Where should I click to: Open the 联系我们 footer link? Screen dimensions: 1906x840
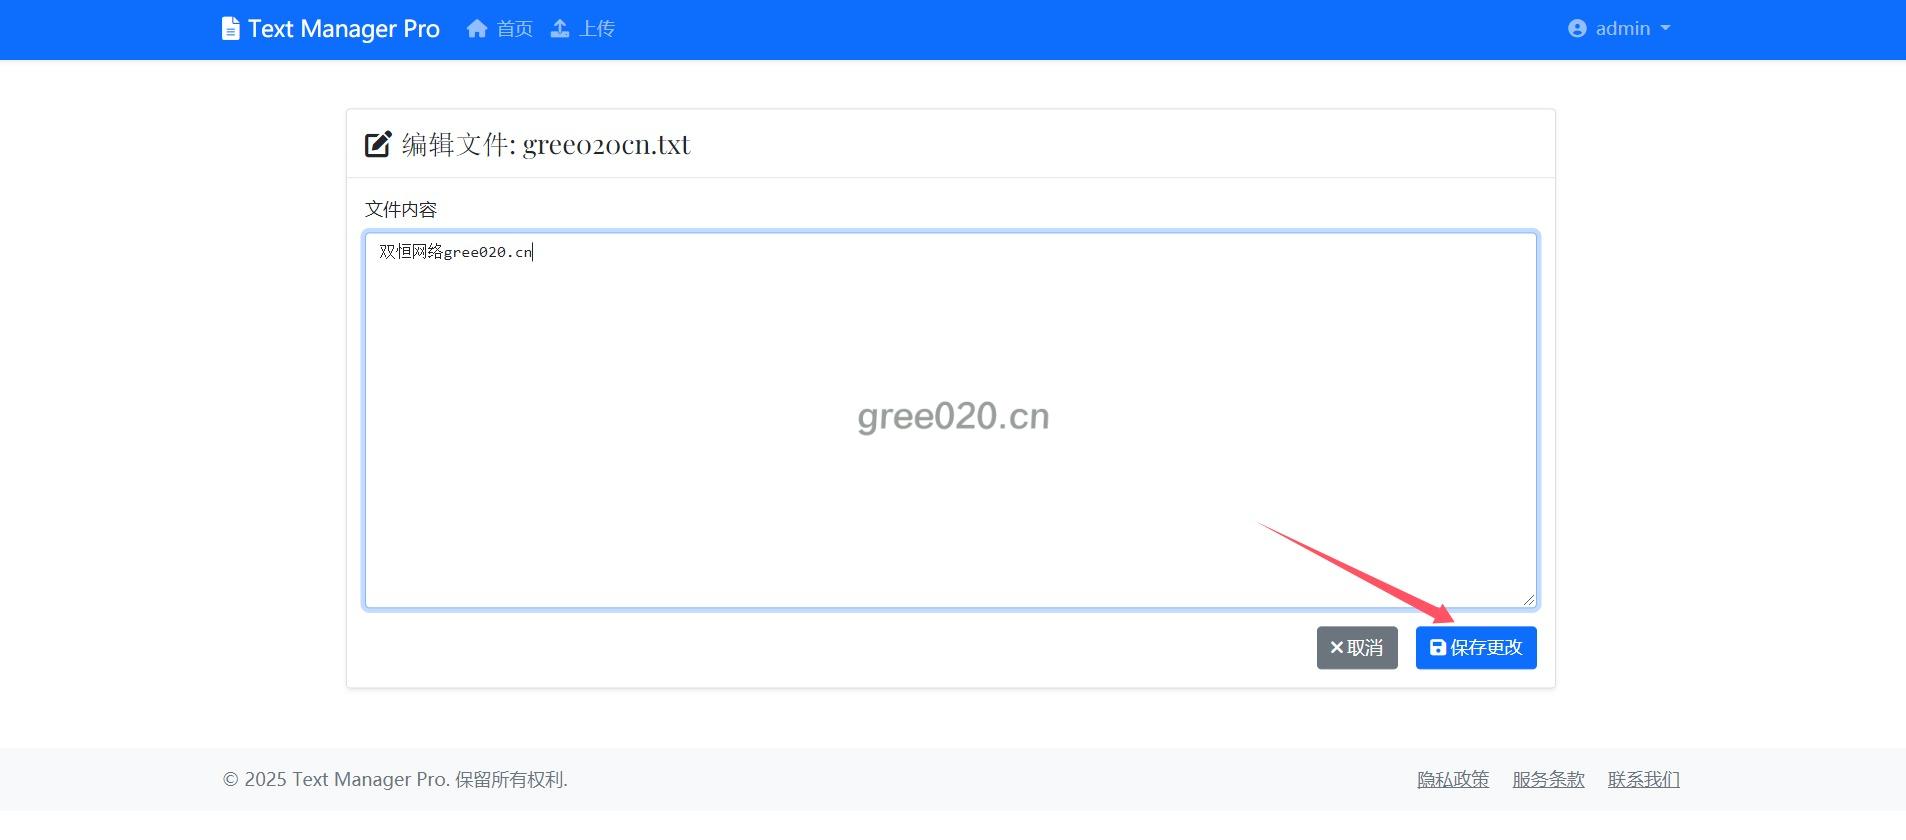pyautogui.click(x=1643, y=779)
